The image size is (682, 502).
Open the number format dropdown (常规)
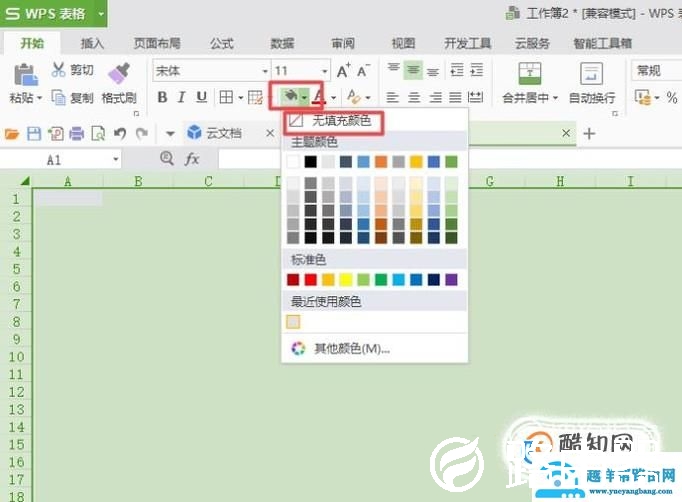656,70
